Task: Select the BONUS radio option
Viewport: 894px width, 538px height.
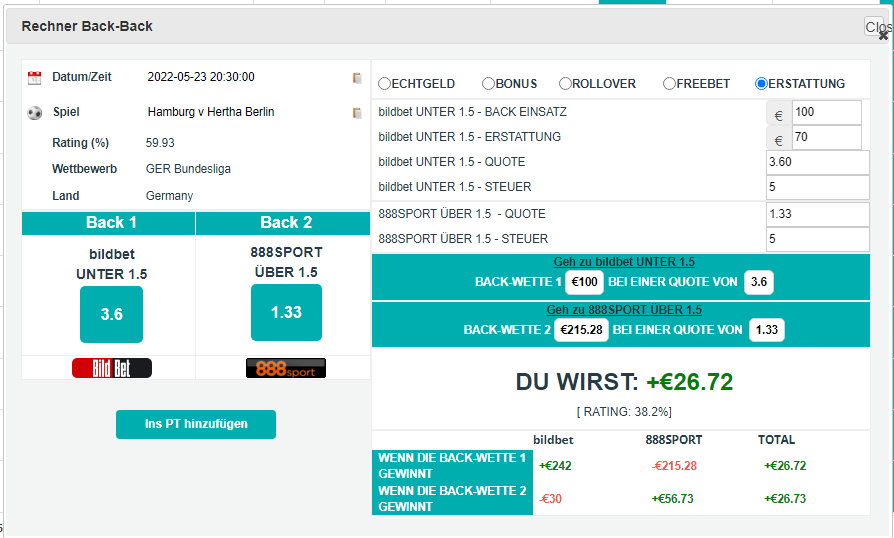Action: coord(488,84)
